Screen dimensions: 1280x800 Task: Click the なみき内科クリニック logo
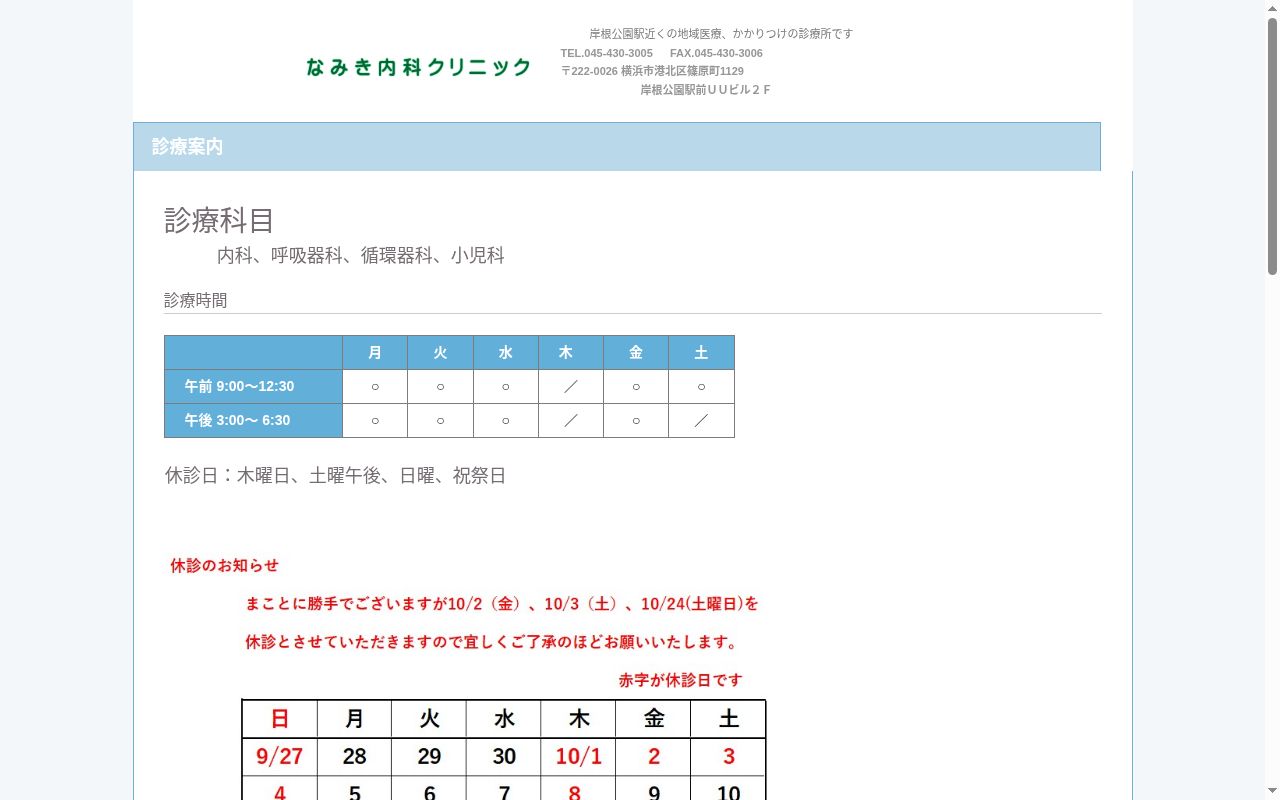(418, 67)
